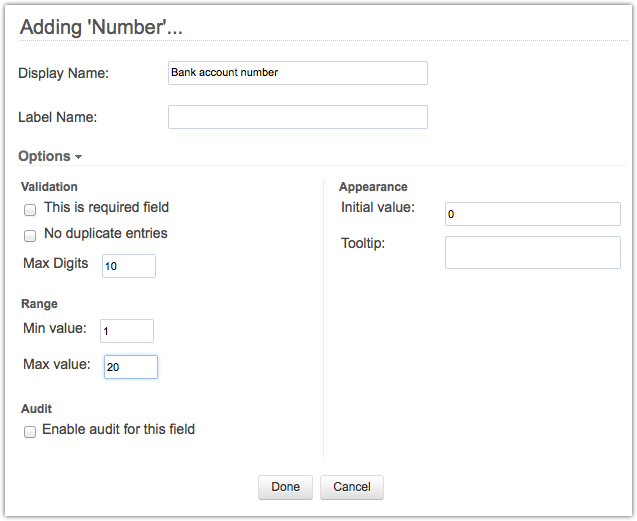Click into the empty Label Name field

click(x=297, y=117)
